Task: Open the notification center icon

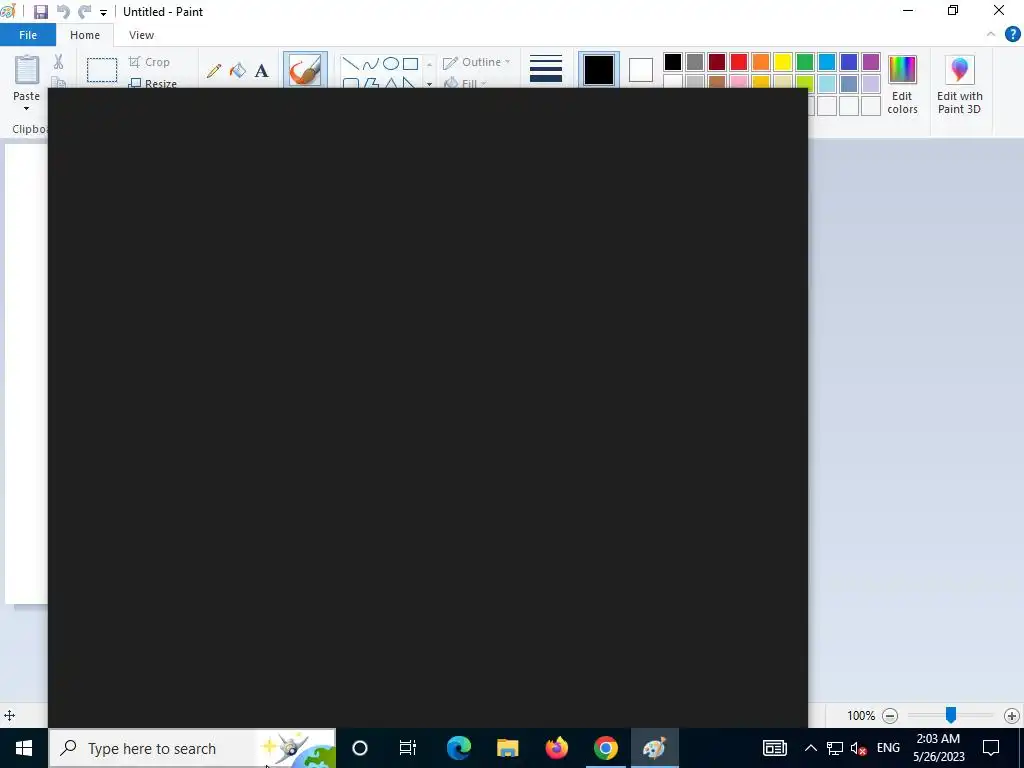Action: point(991,748)
